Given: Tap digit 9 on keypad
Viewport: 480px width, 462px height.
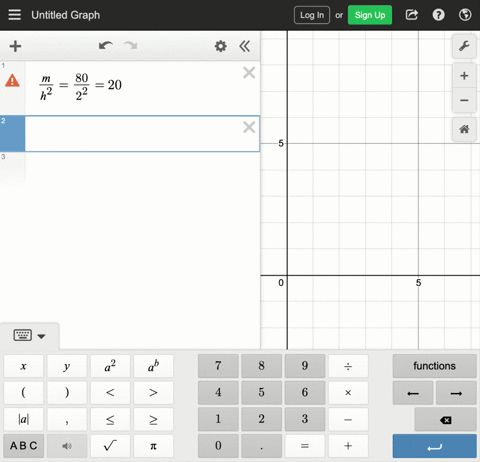Looking at the screenshot, I should point(305,366).
